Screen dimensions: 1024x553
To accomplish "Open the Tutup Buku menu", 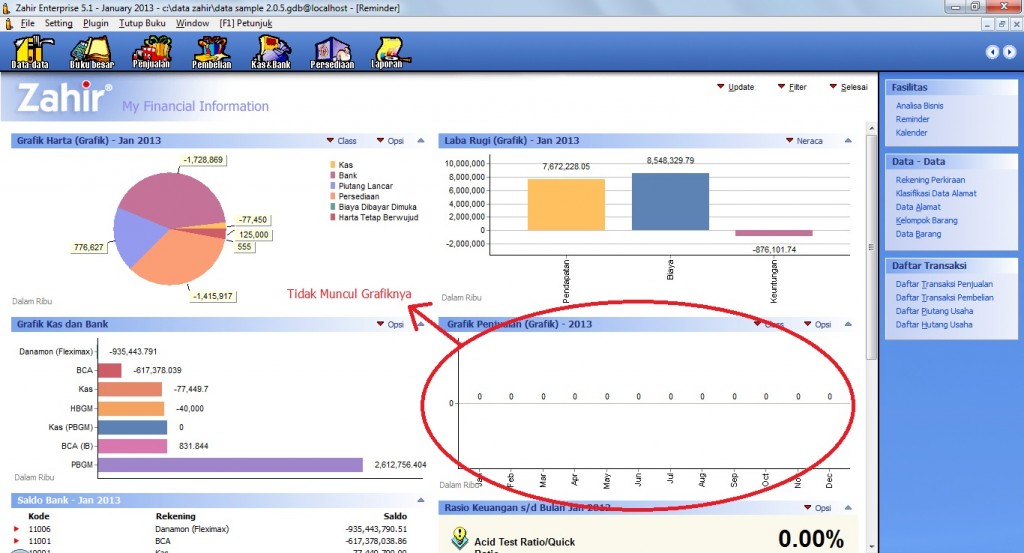I will [x=142, y=22].
